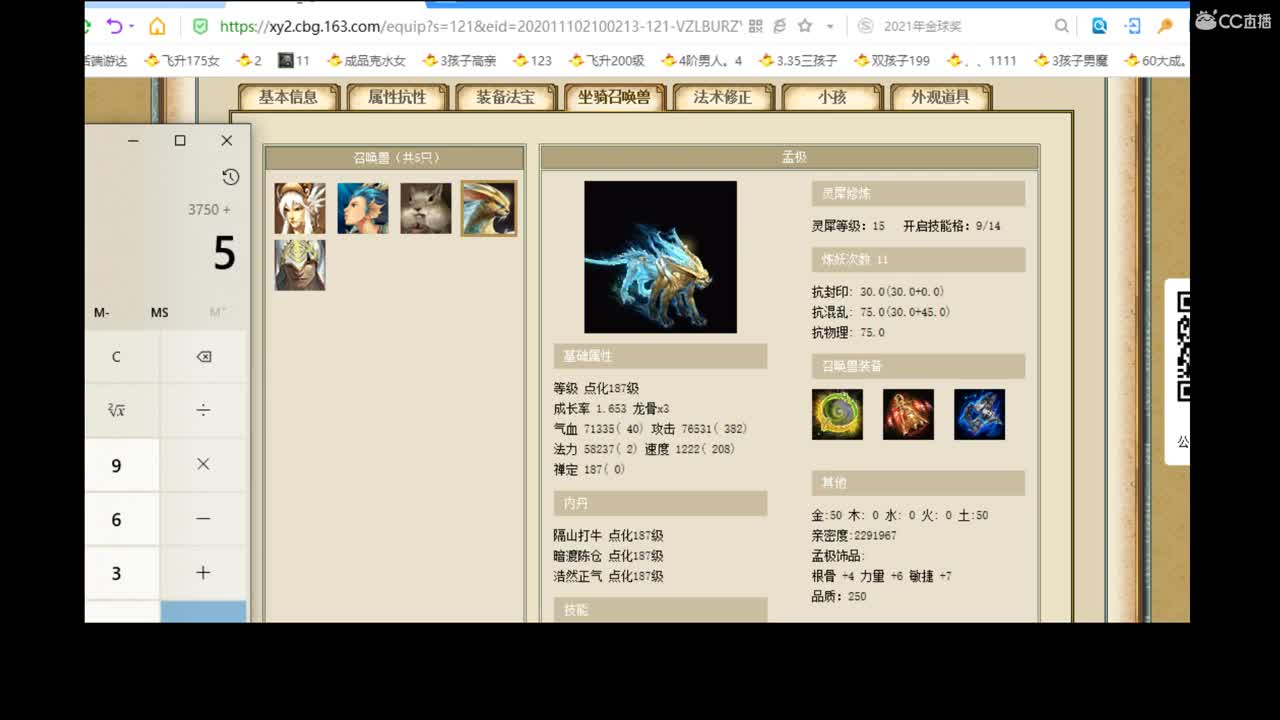The width and height of the screenshot is (1280, 720).
Task: Open the 成品壳水女 bookmark
Action: coord(366,60)
